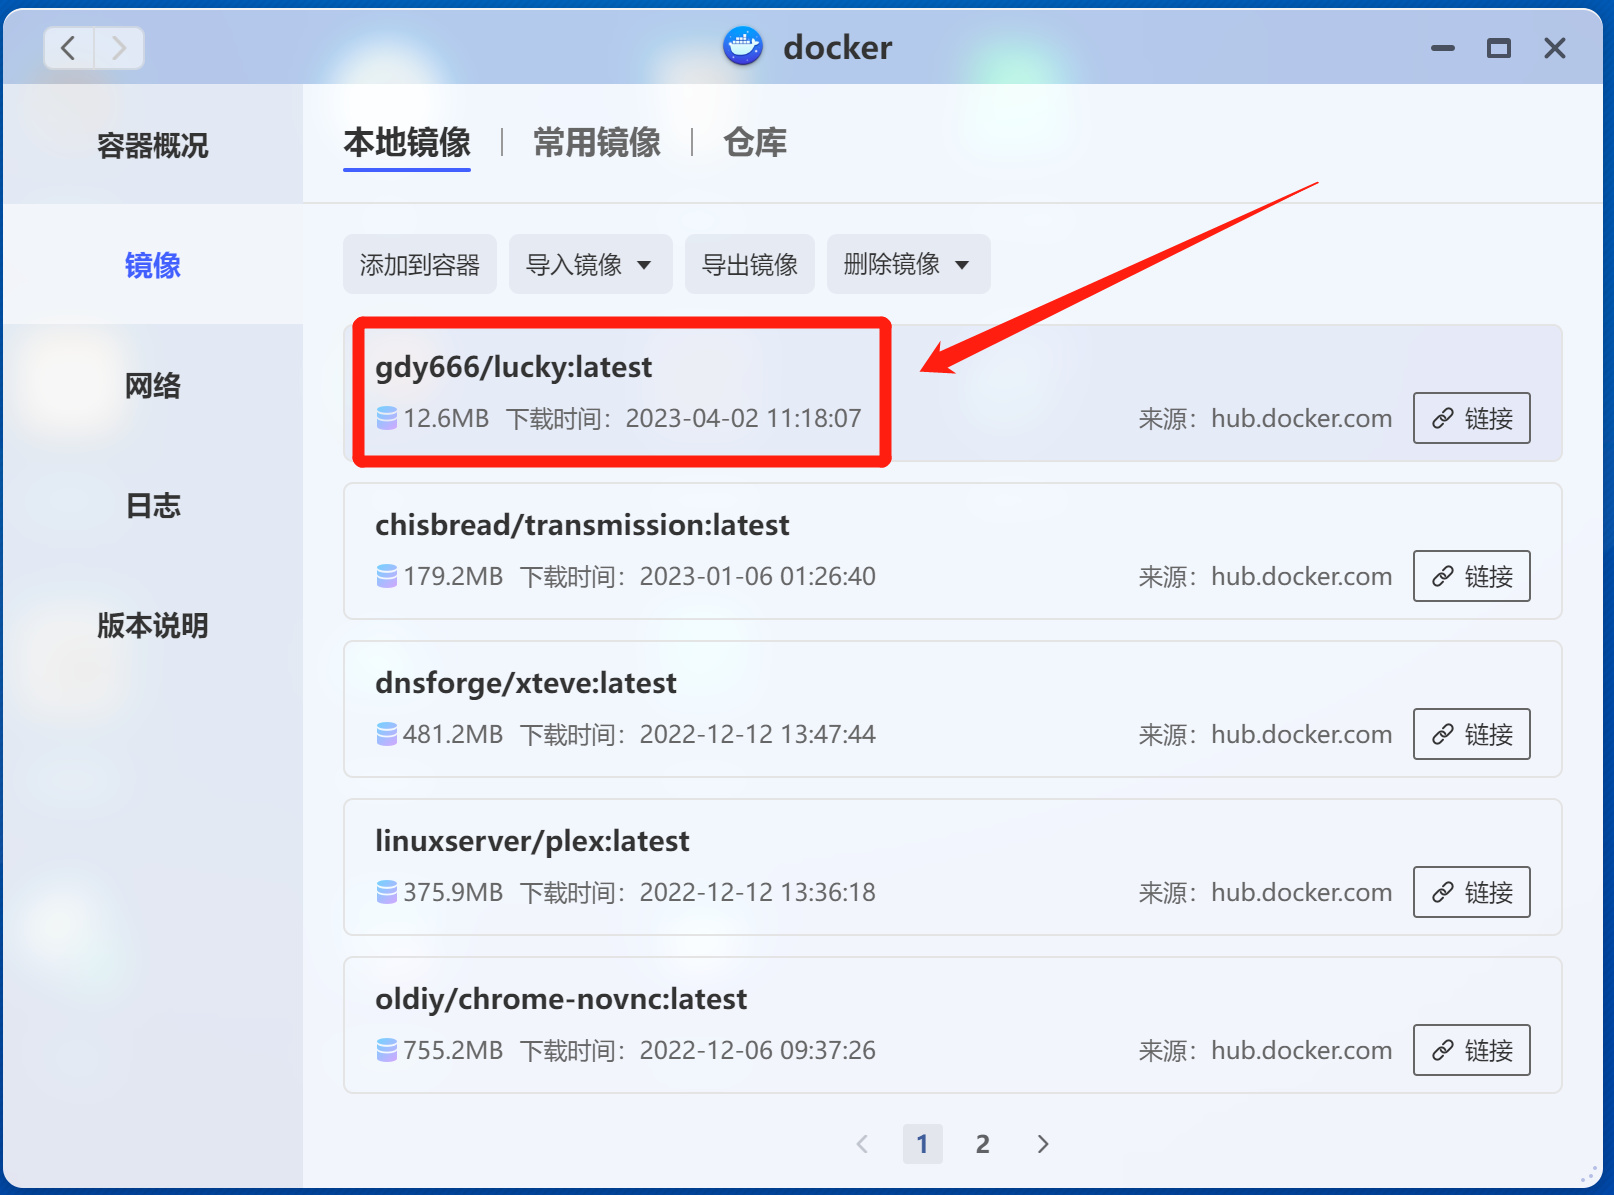Click download time 2023-01-06 01:26:40
The image size is (1614, 1195).
click(x=758, y=576)
